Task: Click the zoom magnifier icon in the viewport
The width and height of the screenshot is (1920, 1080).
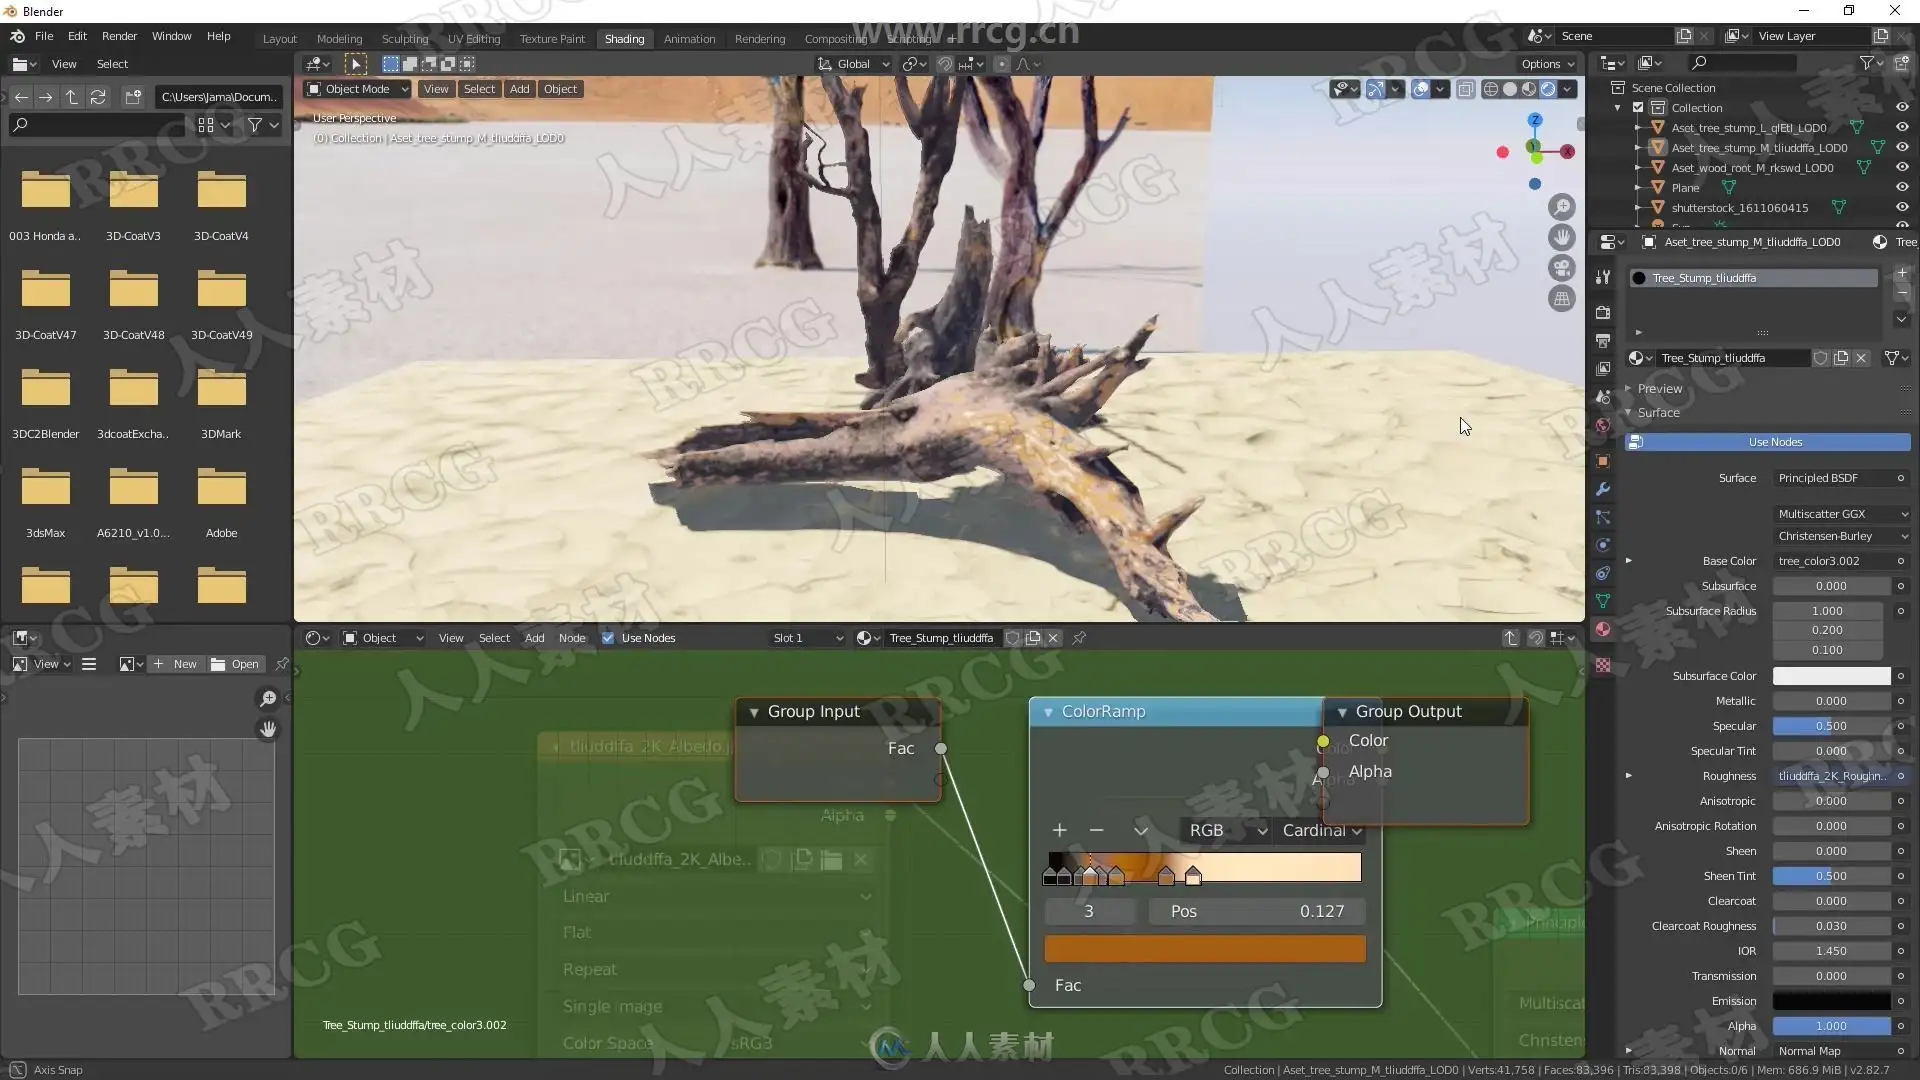Action: [1561, 207]
